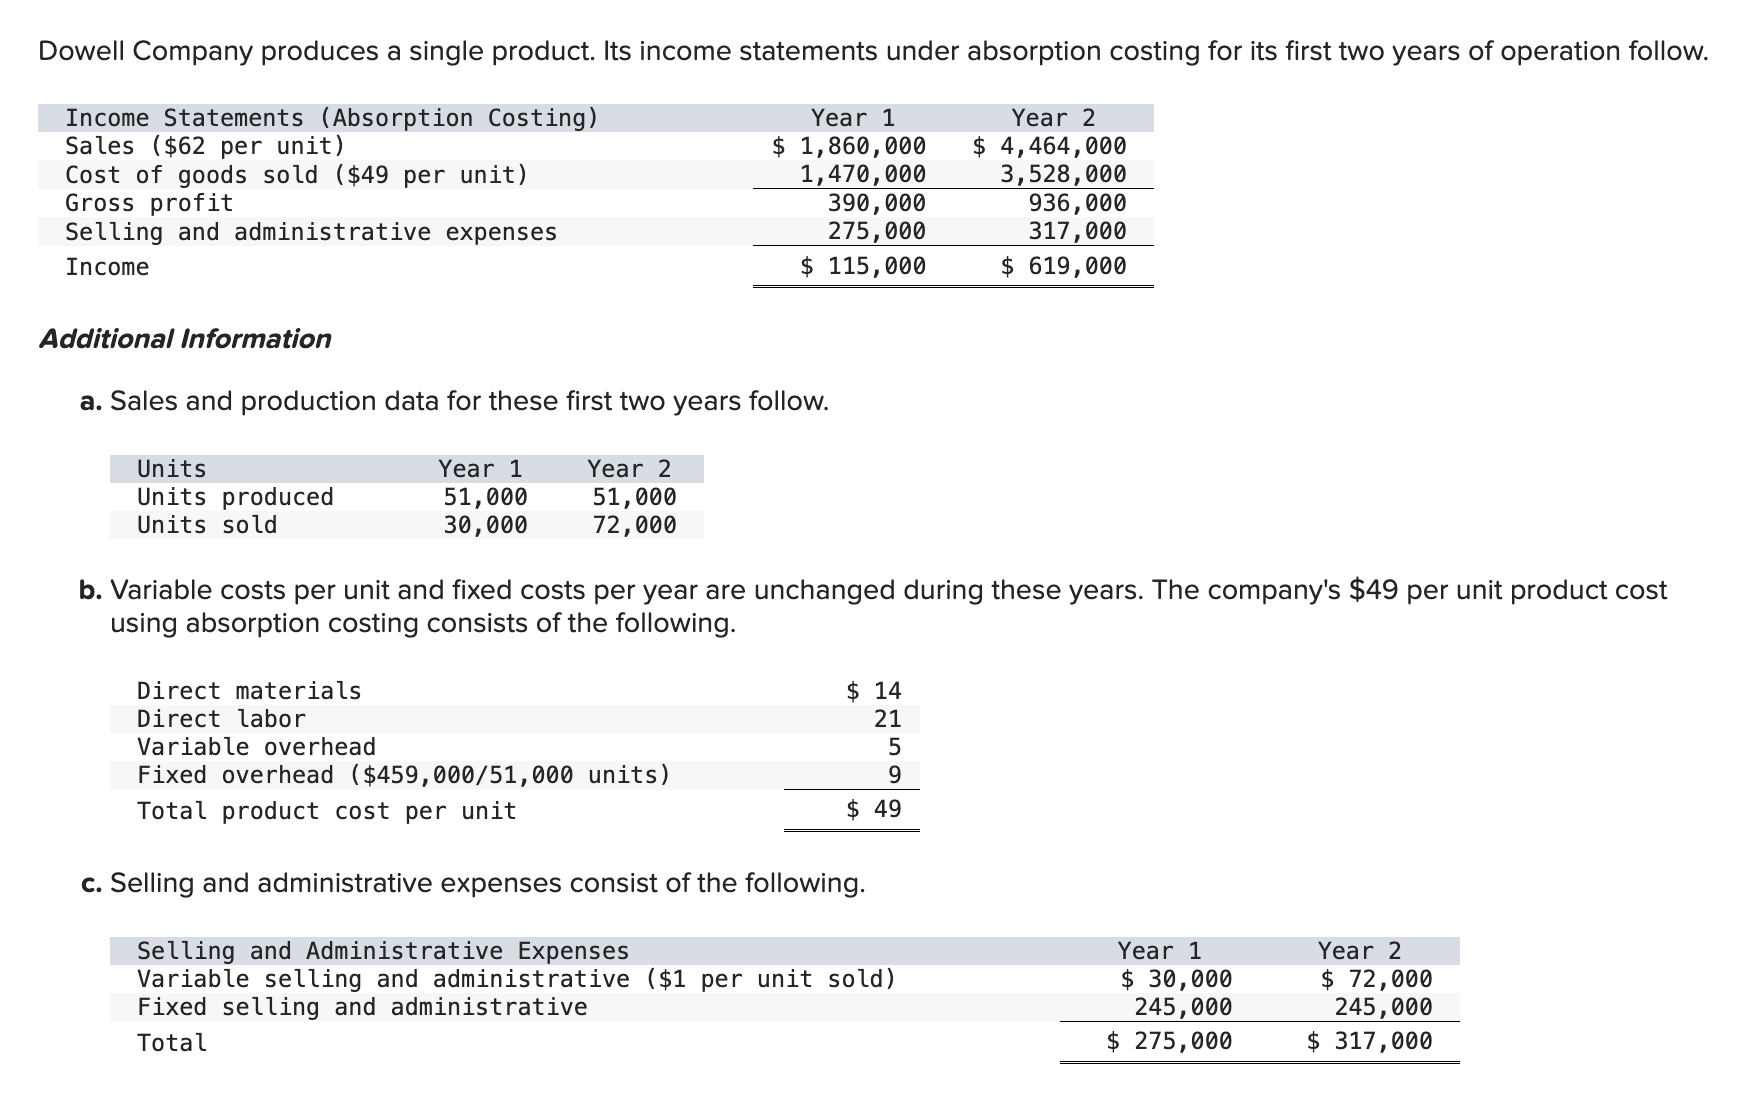This screenshot has width=1742, height=1098.
Task: Select the Variable overhead line item
Action: tap(256, 746)
